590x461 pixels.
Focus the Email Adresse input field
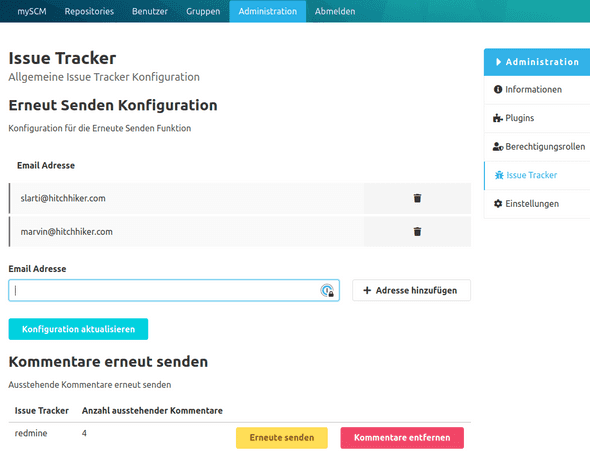[174, 290]
